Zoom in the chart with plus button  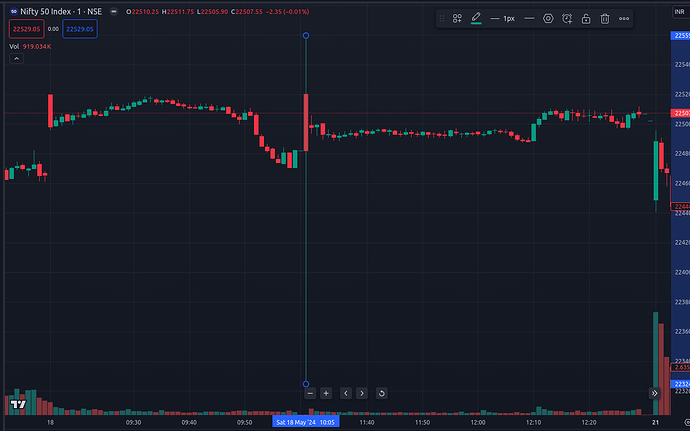point(326,393)
